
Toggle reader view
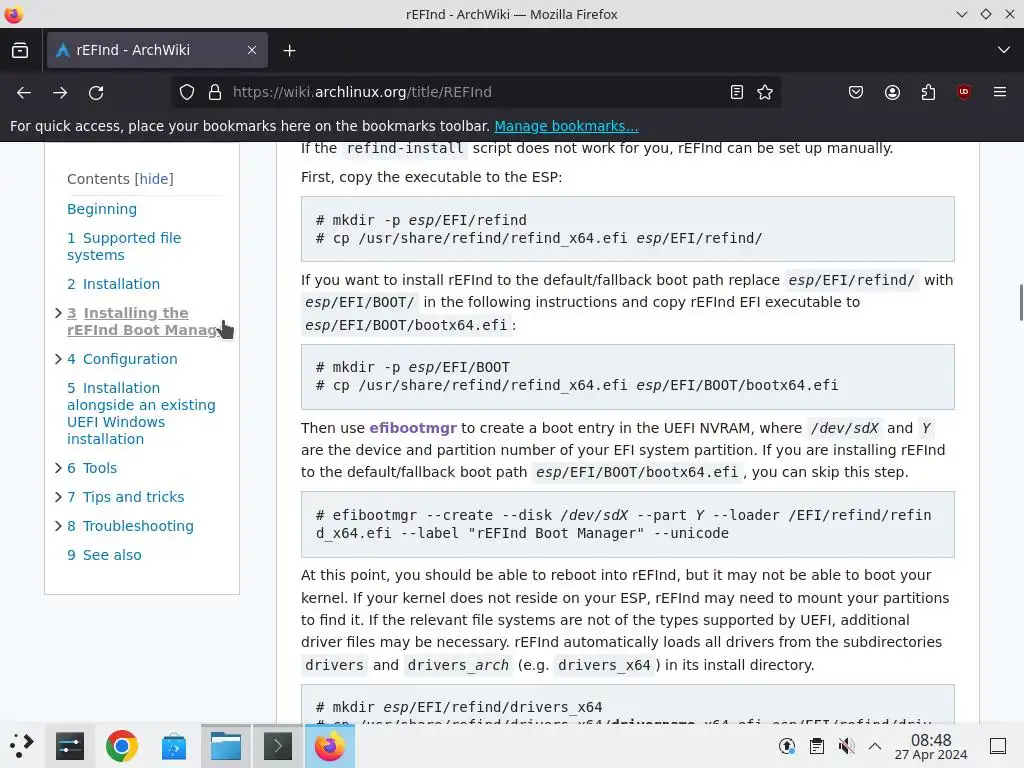coord(737,92)
